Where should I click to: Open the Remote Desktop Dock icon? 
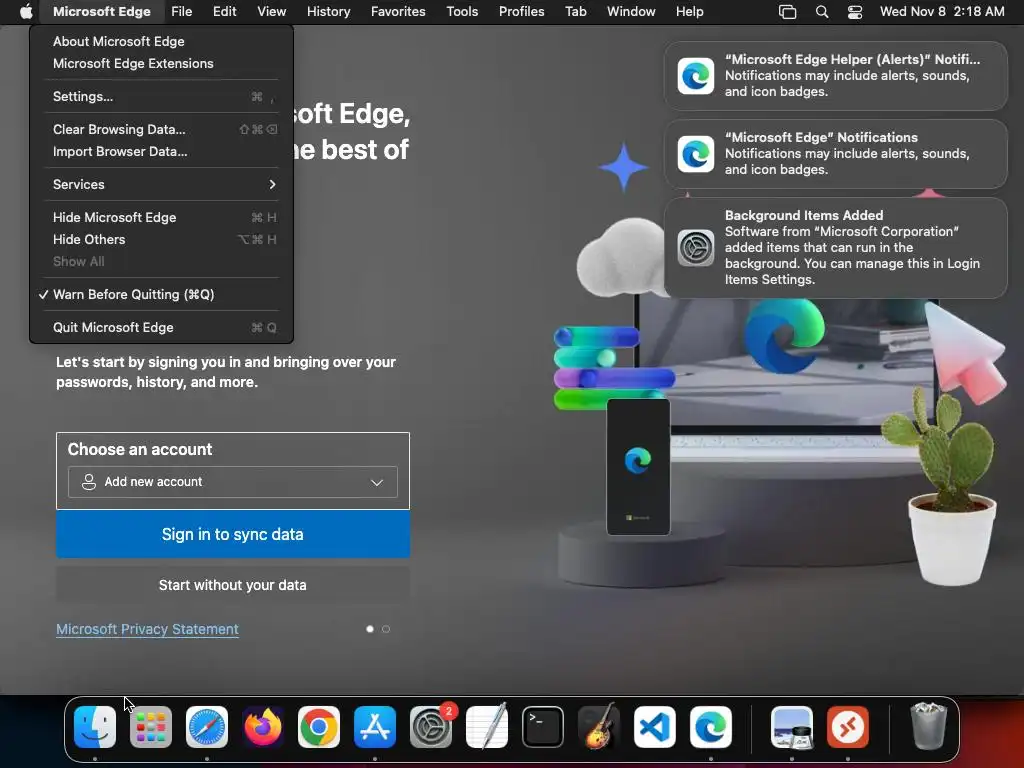click(848, 727)
